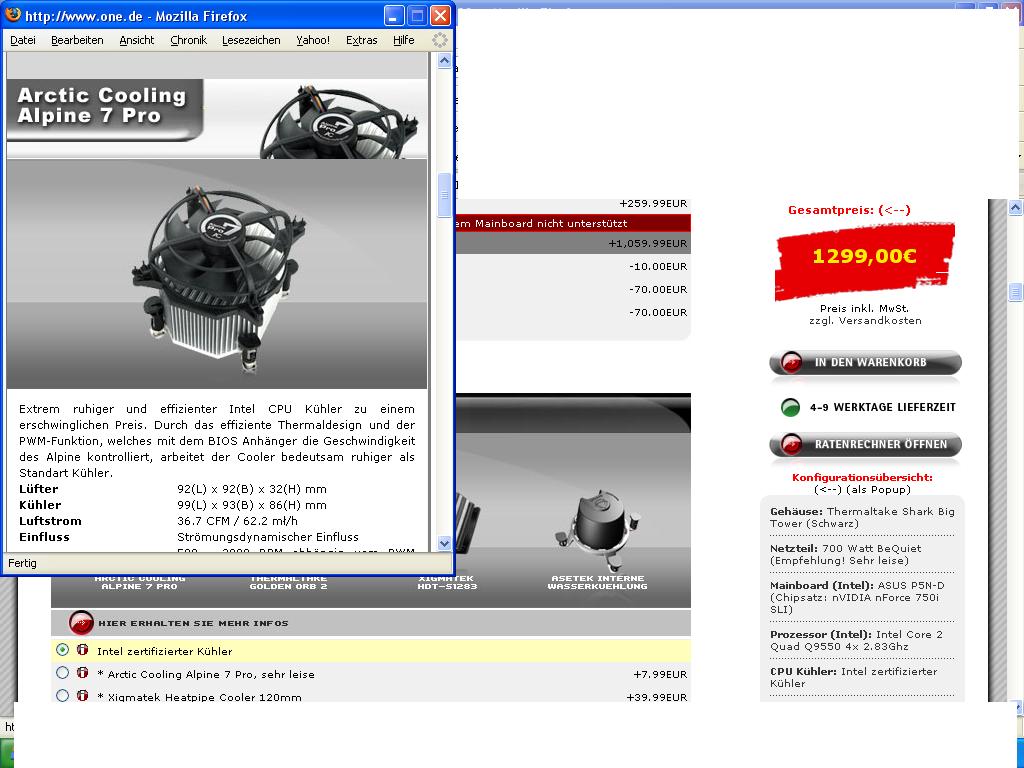Open the Extras menu
Image resolution: width=1024 pixels, height=768 pixels.
point(361,40)
